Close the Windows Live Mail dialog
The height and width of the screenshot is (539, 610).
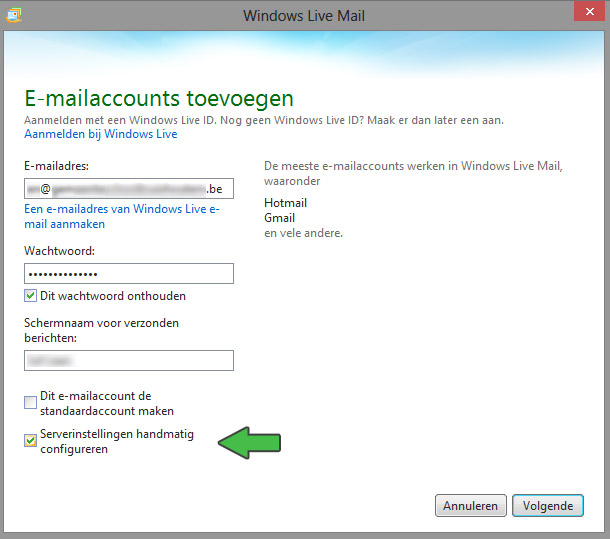589,11
